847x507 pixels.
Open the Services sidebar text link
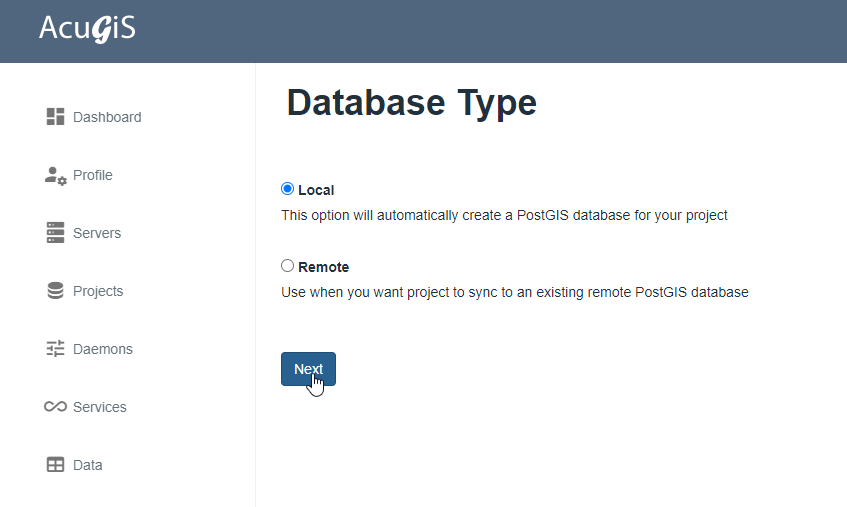click(x=100, y=407)
